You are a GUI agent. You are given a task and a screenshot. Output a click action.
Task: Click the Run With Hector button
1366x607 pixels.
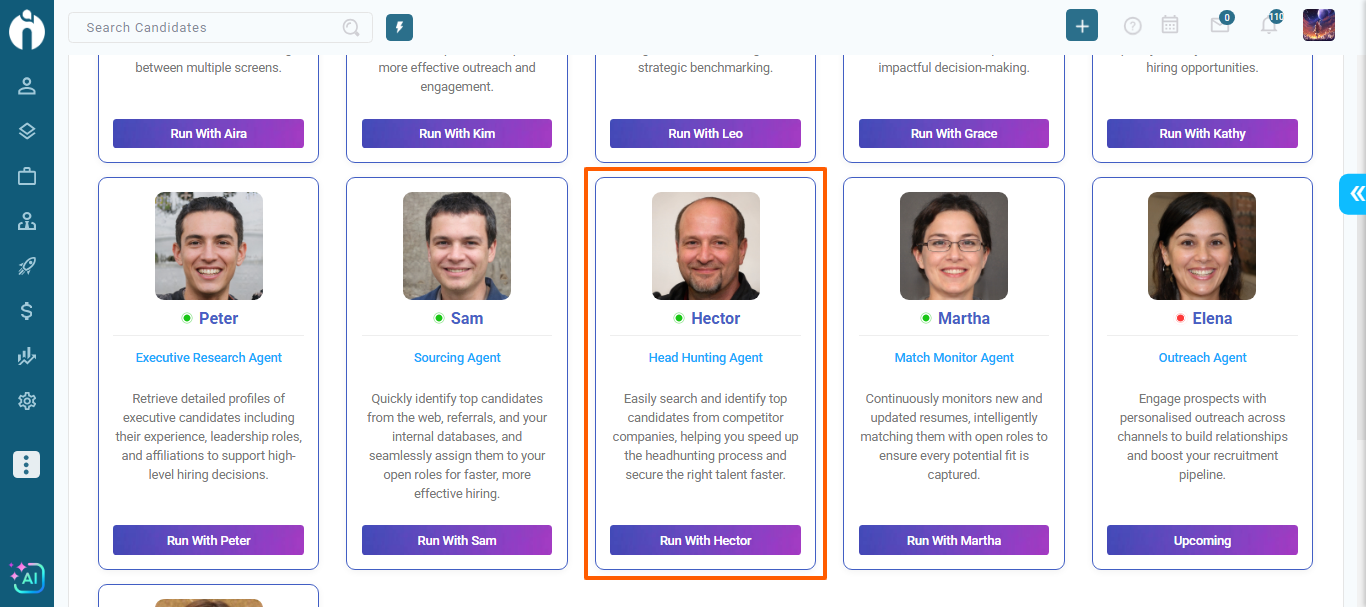click(705, 540)
